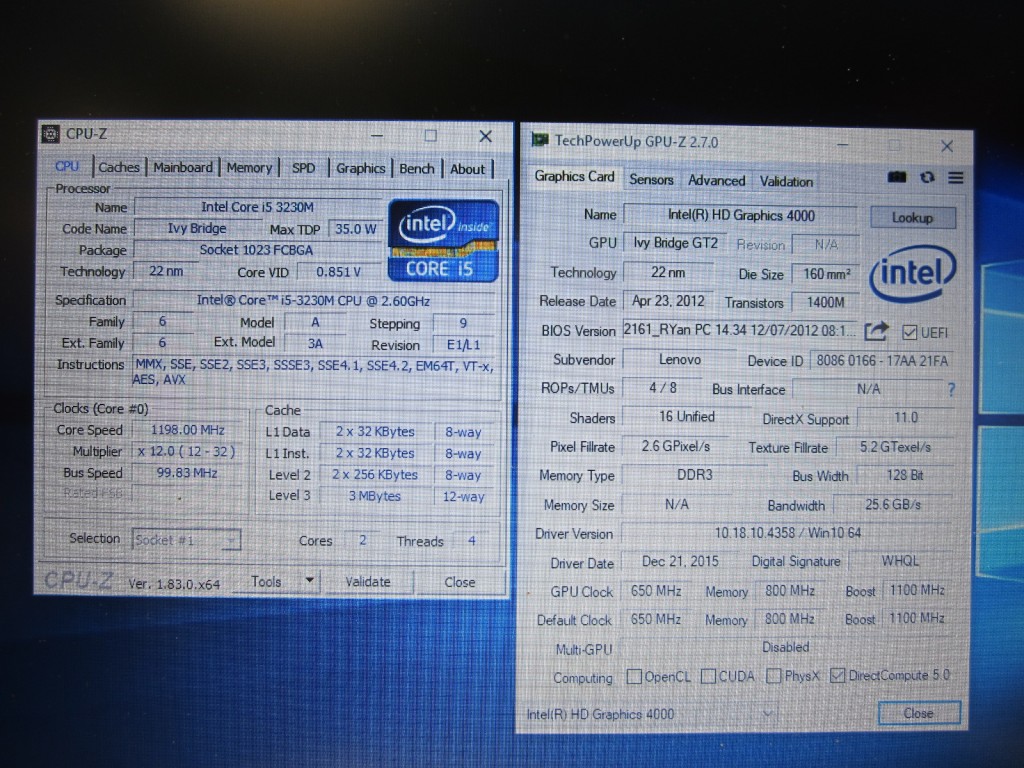Minimize the GPU-Z window
The image size is (1024, 768).
[842, 144]
